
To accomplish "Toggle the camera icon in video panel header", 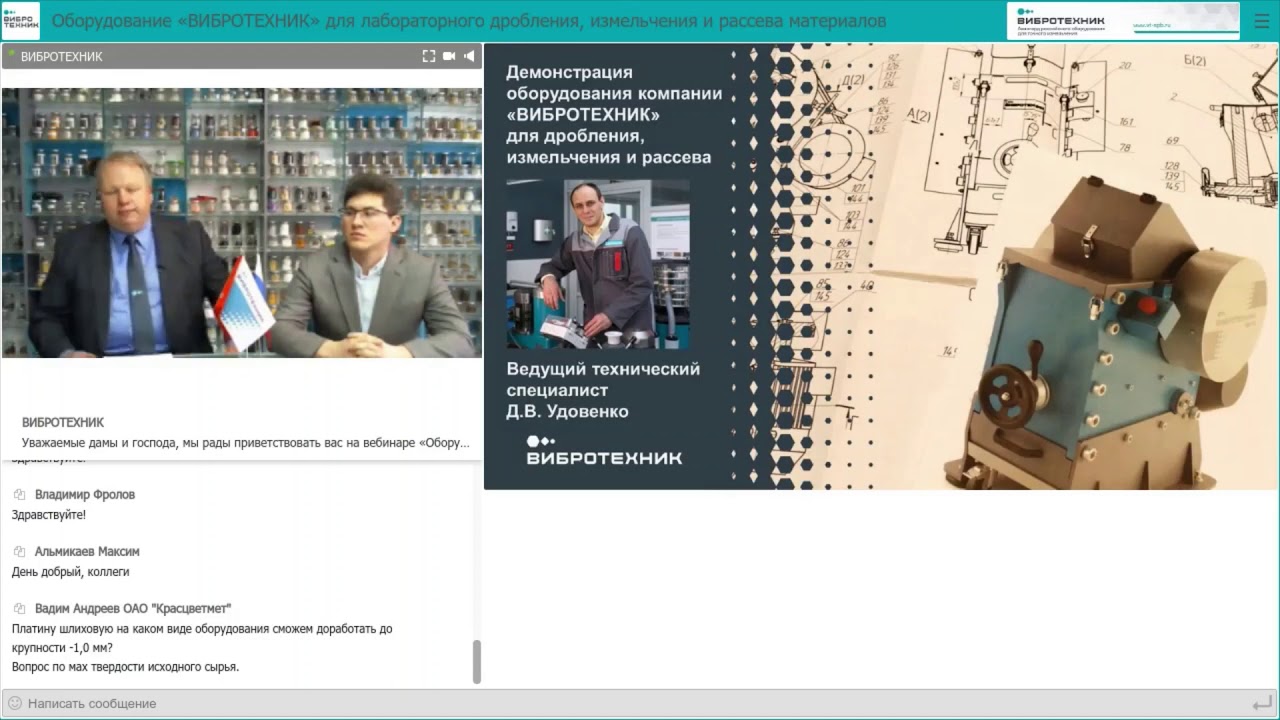I will click(449, 56).
